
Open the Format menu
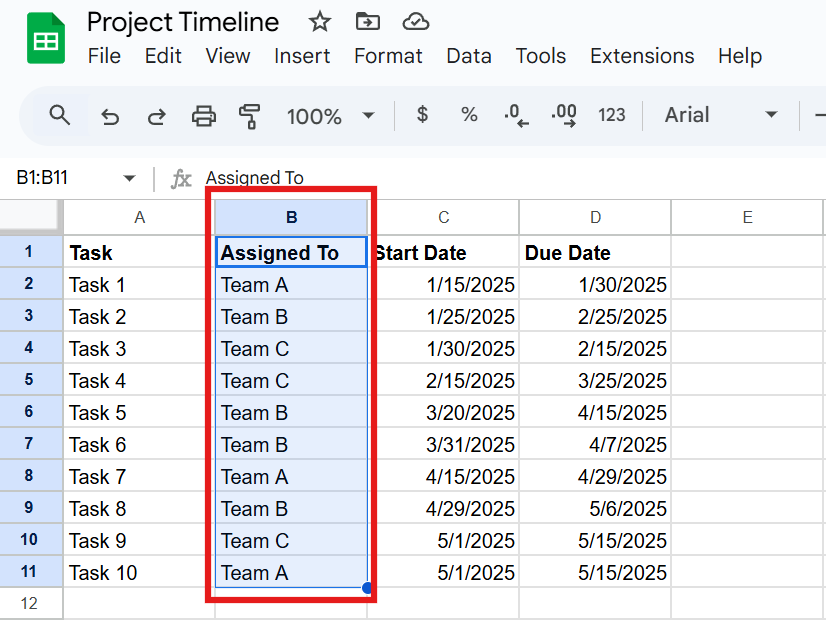(x=388, y=56)
